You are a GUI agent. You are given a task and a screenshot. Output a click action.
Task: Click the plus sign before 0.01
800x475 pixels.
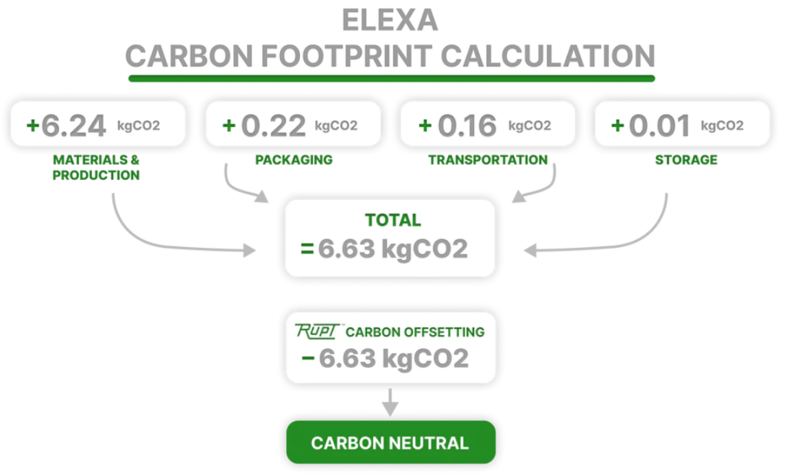[x=617, y=126]
